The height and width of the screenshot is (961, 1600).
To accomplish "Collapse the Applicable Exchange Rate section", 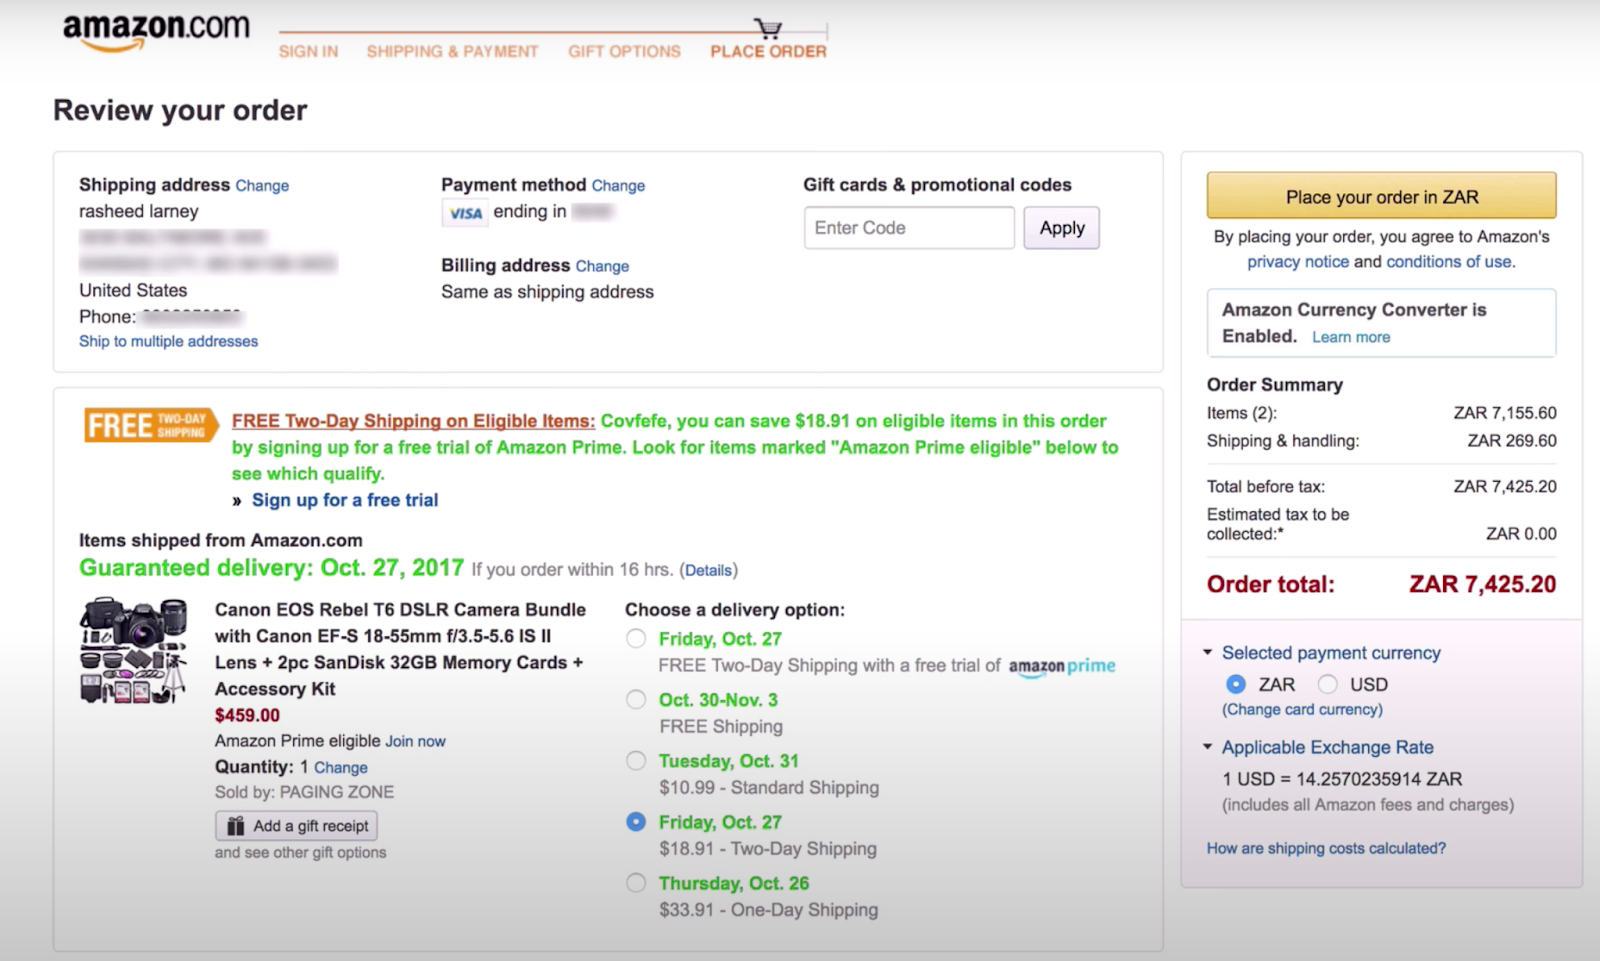I will coord(1207,747).
